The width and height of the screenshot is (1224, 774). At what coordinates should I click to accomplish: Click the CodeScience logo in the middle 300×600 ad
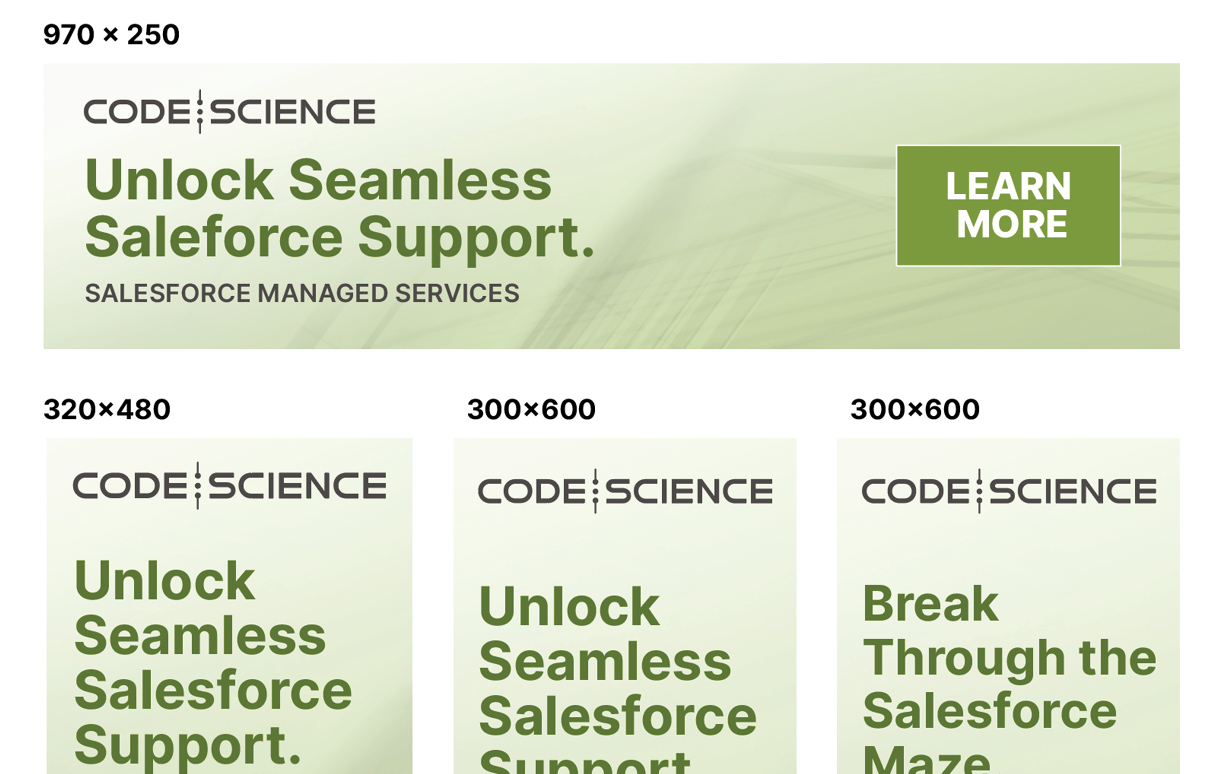tap(625, 491)
